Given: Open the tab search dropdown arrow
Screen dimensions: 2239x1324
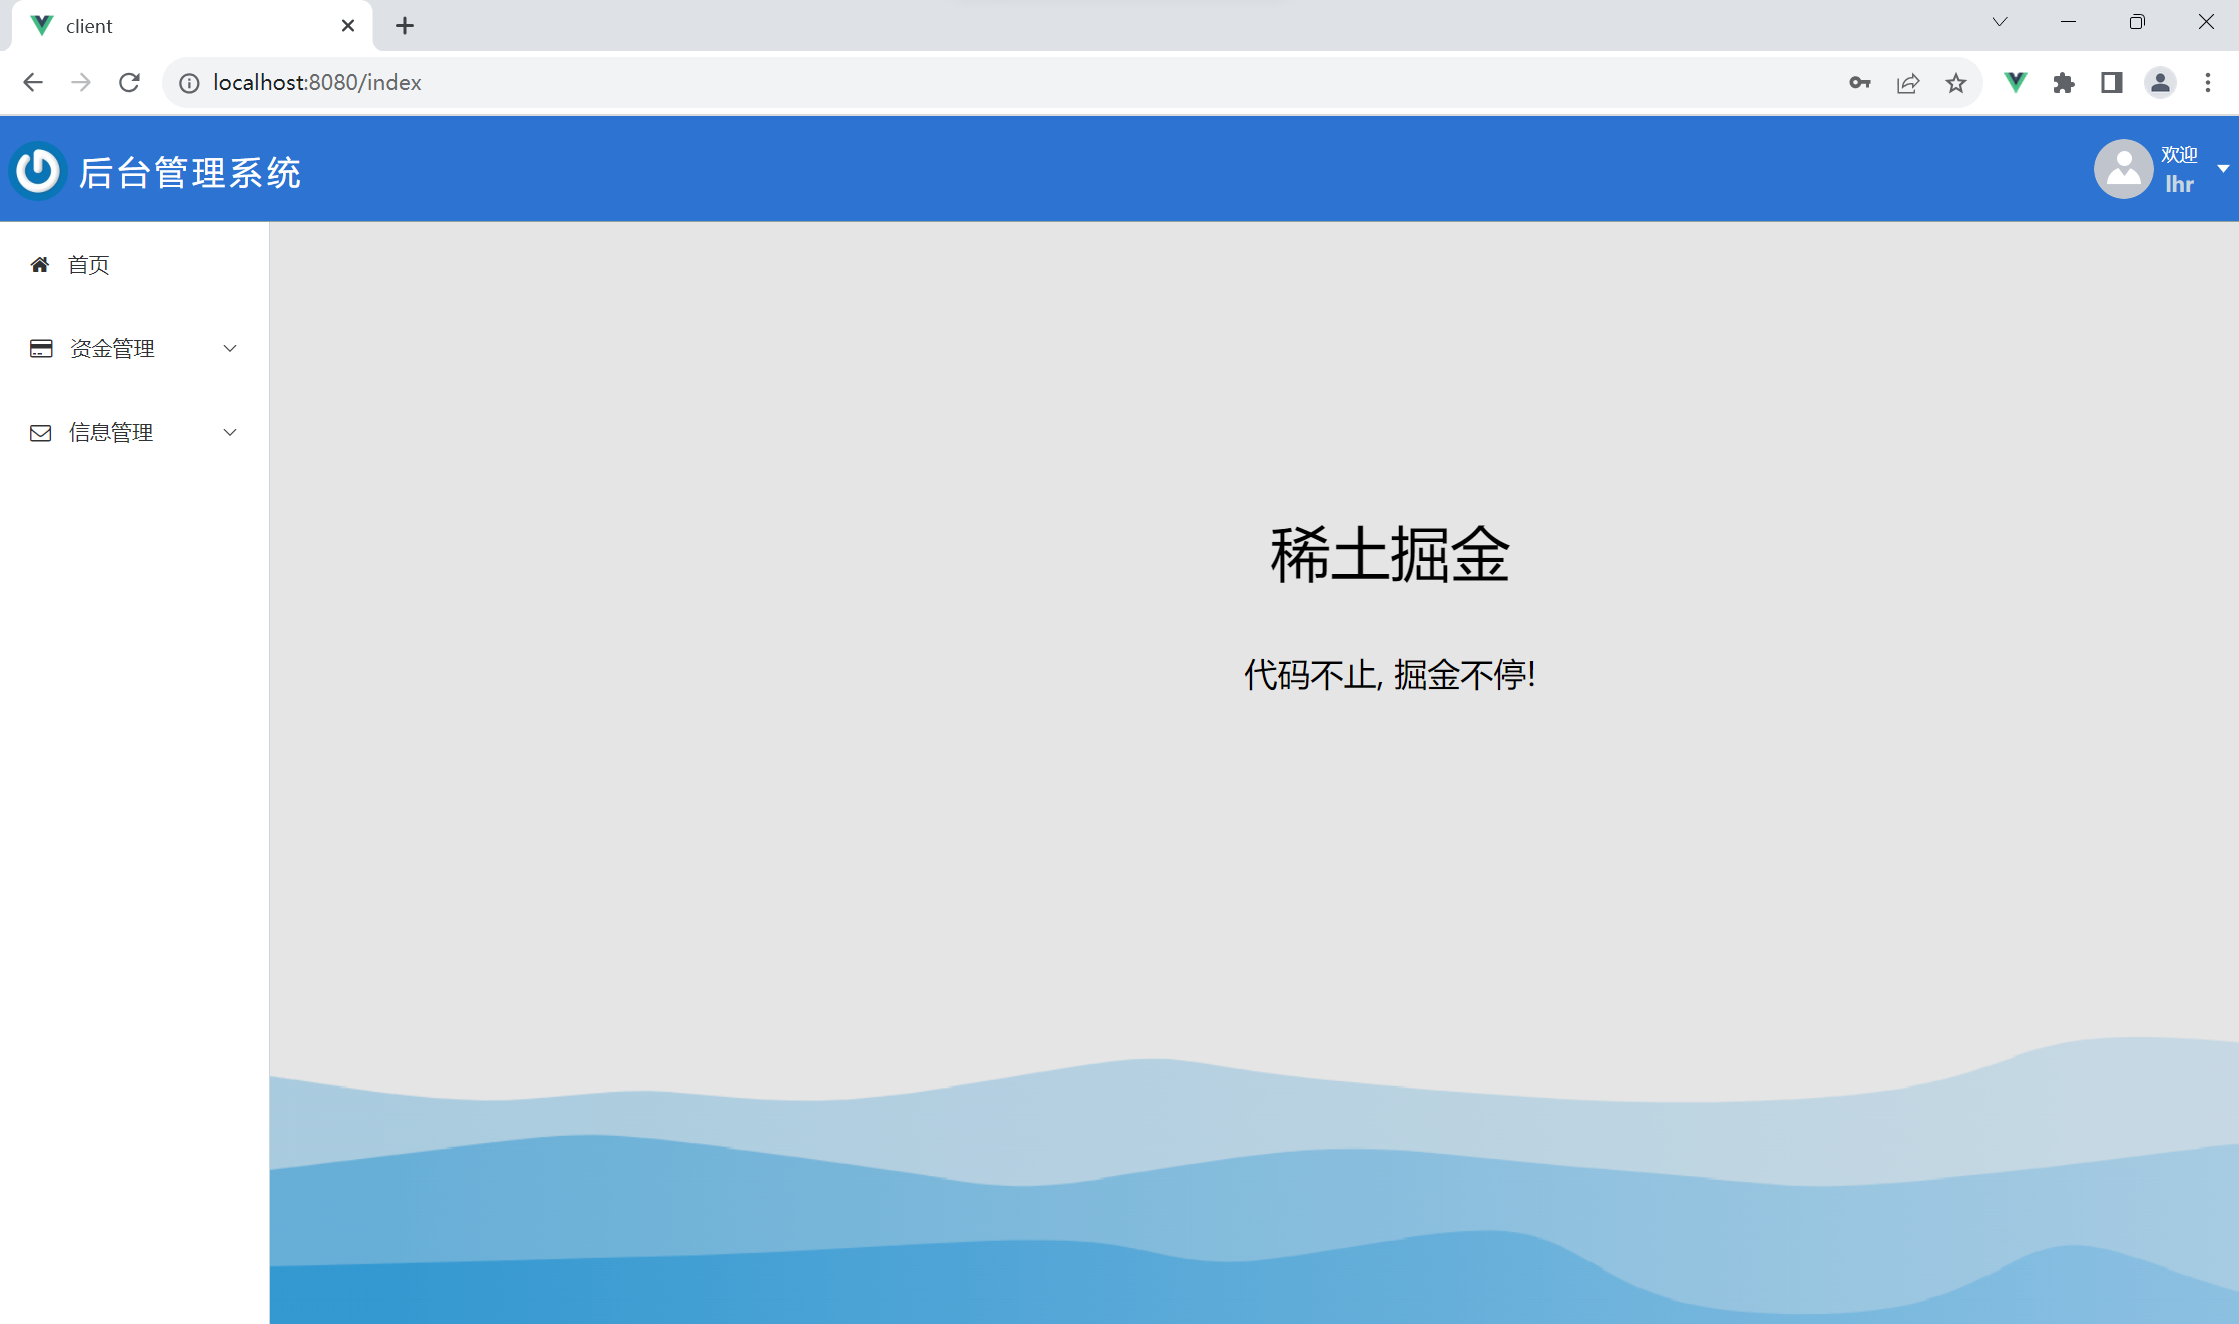Looking at the screenshot, I should (x=1999, y=22).
